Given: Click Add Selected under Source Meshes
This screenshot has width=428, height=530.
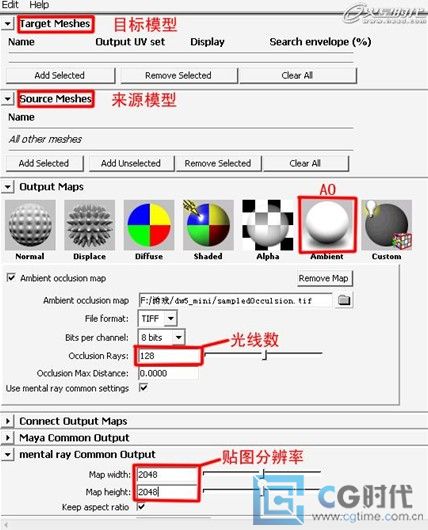Looking at the screenshot, I should coord(44,163).
